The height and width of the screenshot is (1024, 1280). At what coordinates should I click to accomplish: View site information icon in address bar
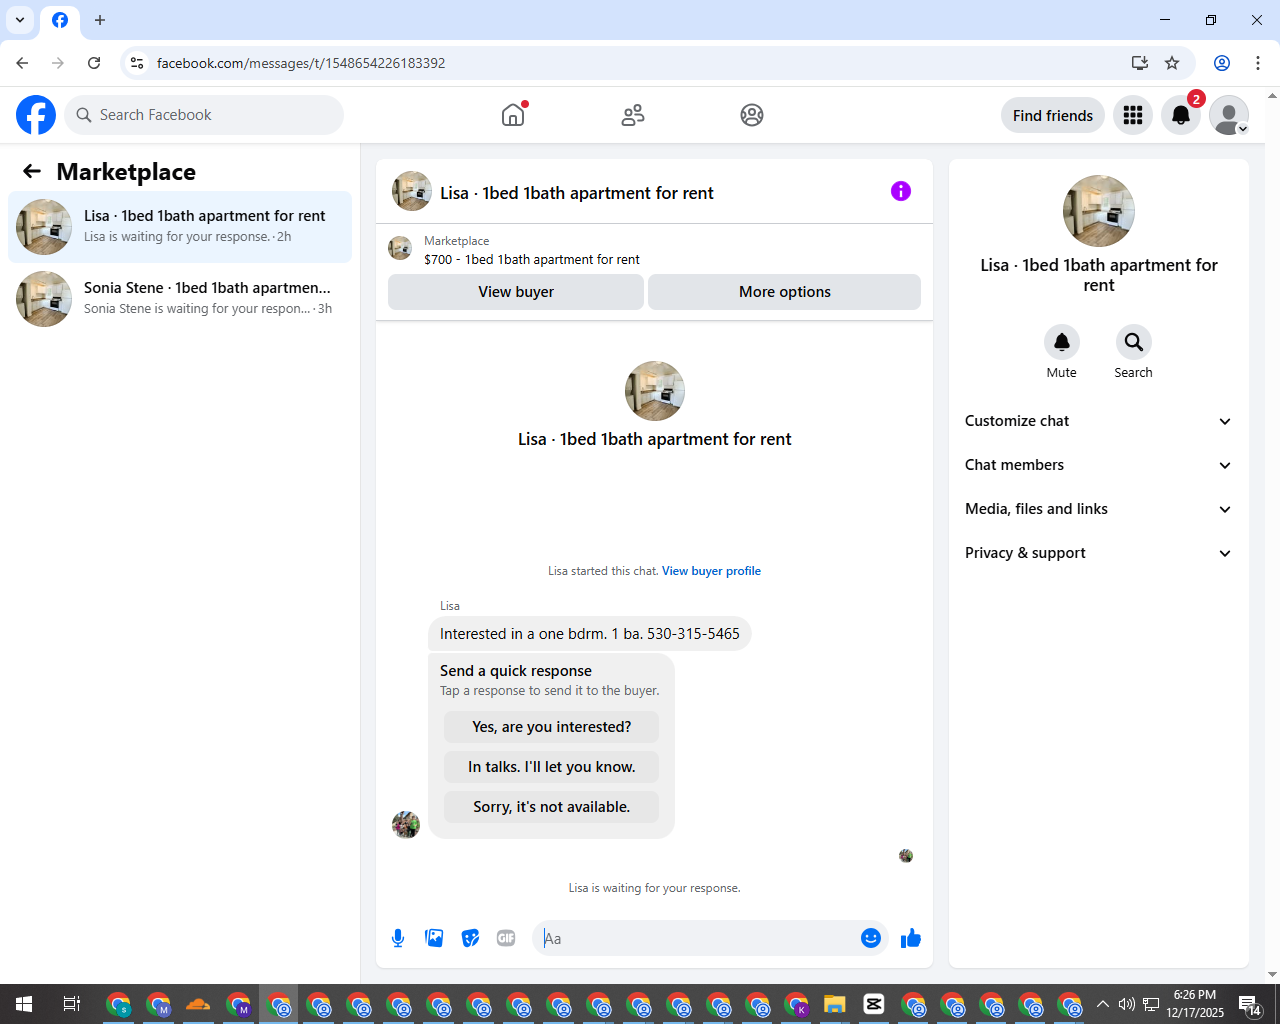pyautogui.click(x=138, y=63)
